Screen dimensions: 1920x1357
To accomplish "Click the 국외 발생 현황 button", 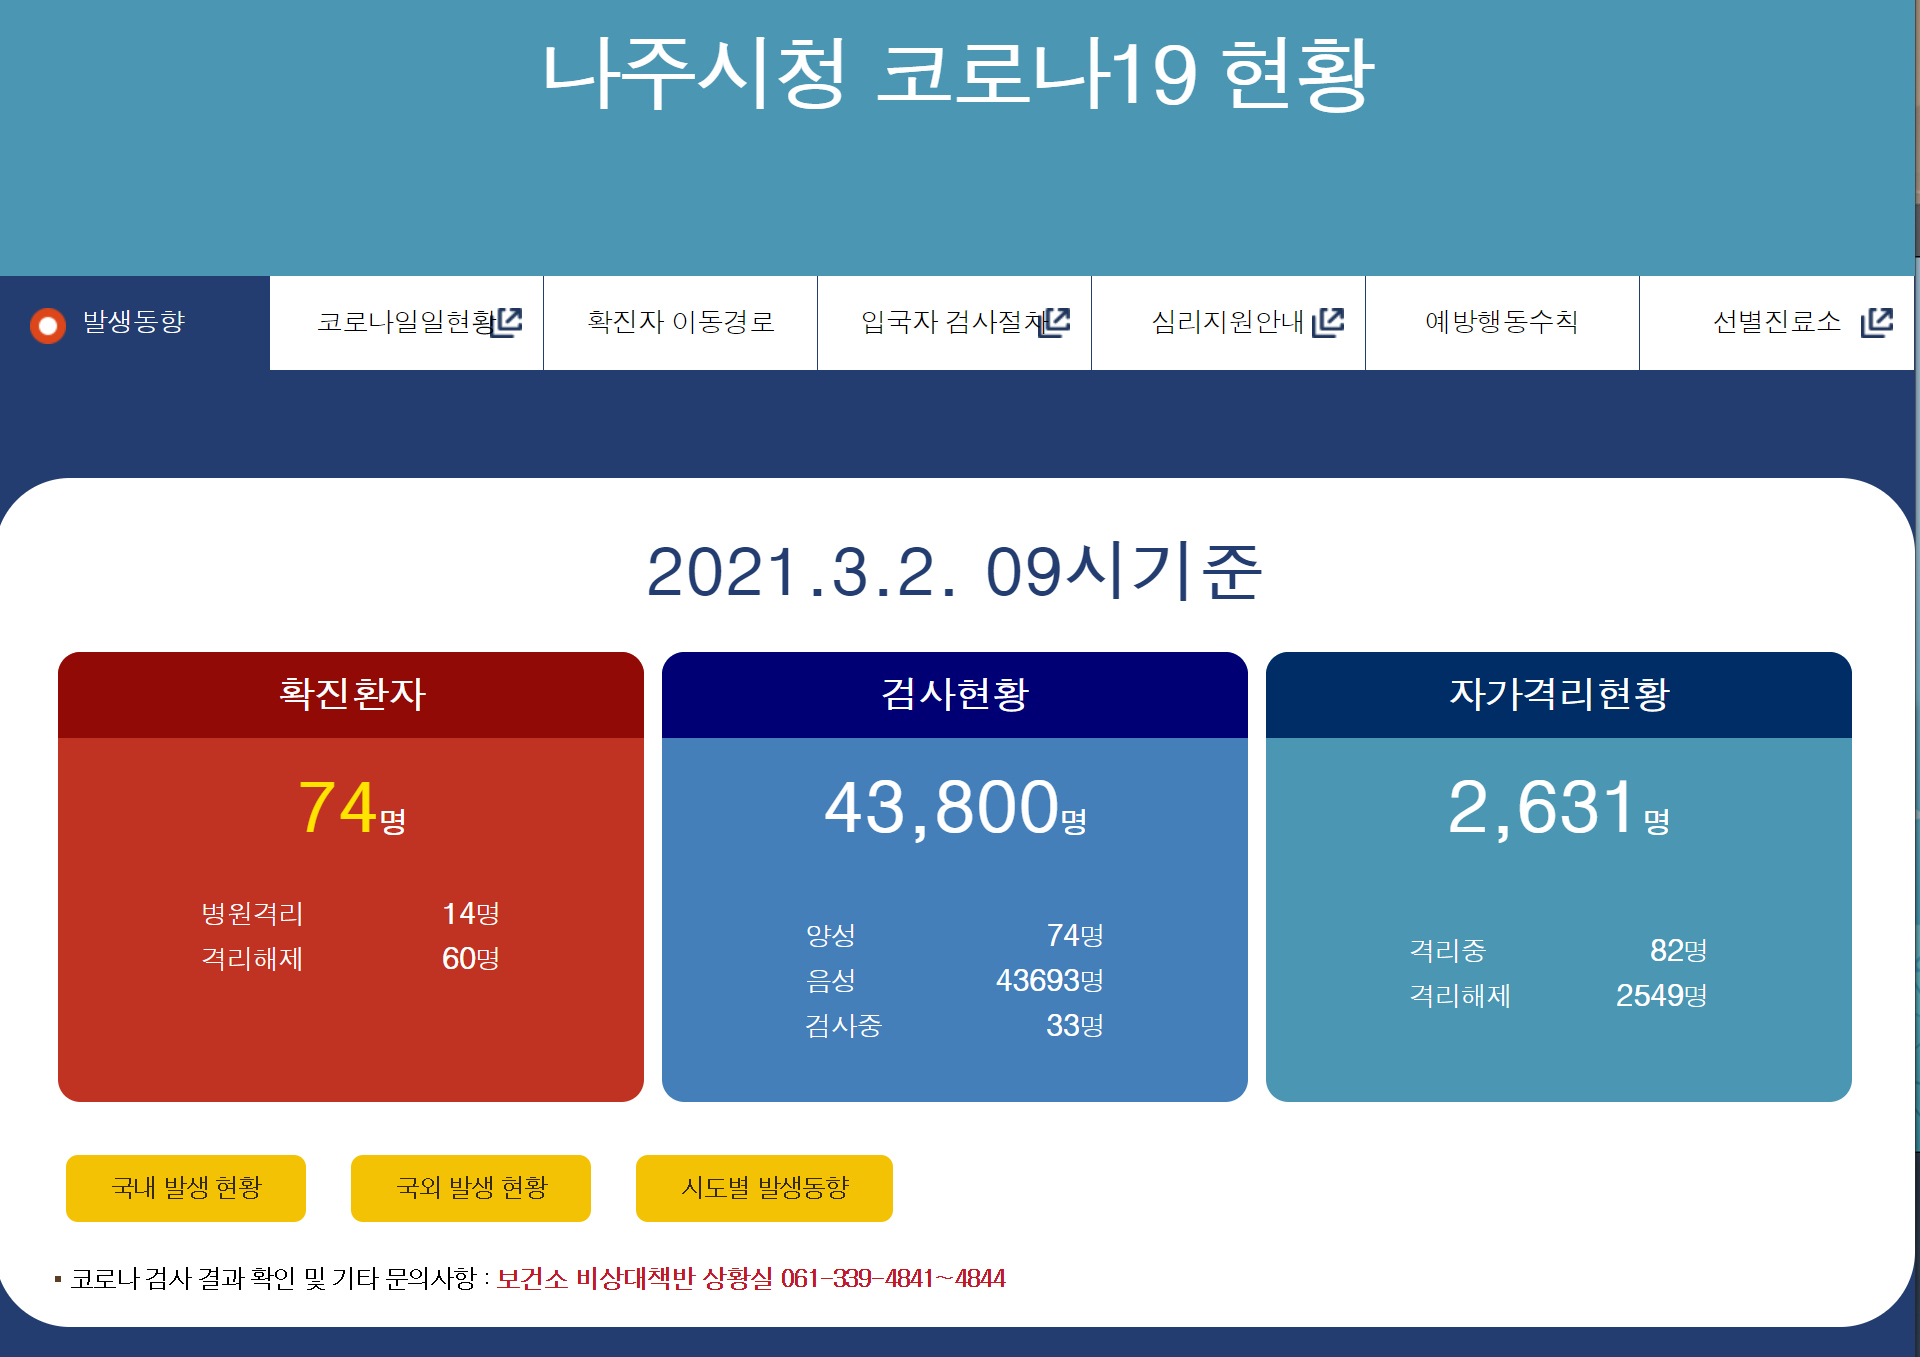I will coord(471,1188).
